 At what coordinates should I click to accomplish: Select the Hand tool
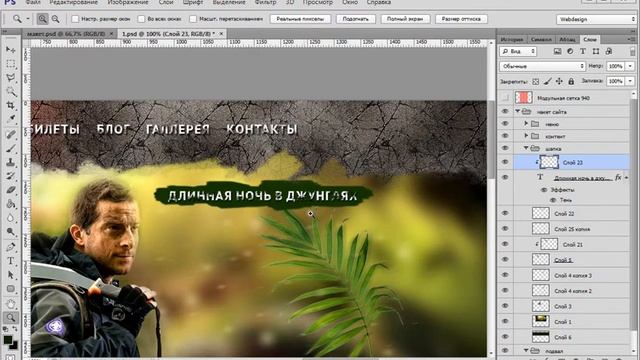[11, 304]
